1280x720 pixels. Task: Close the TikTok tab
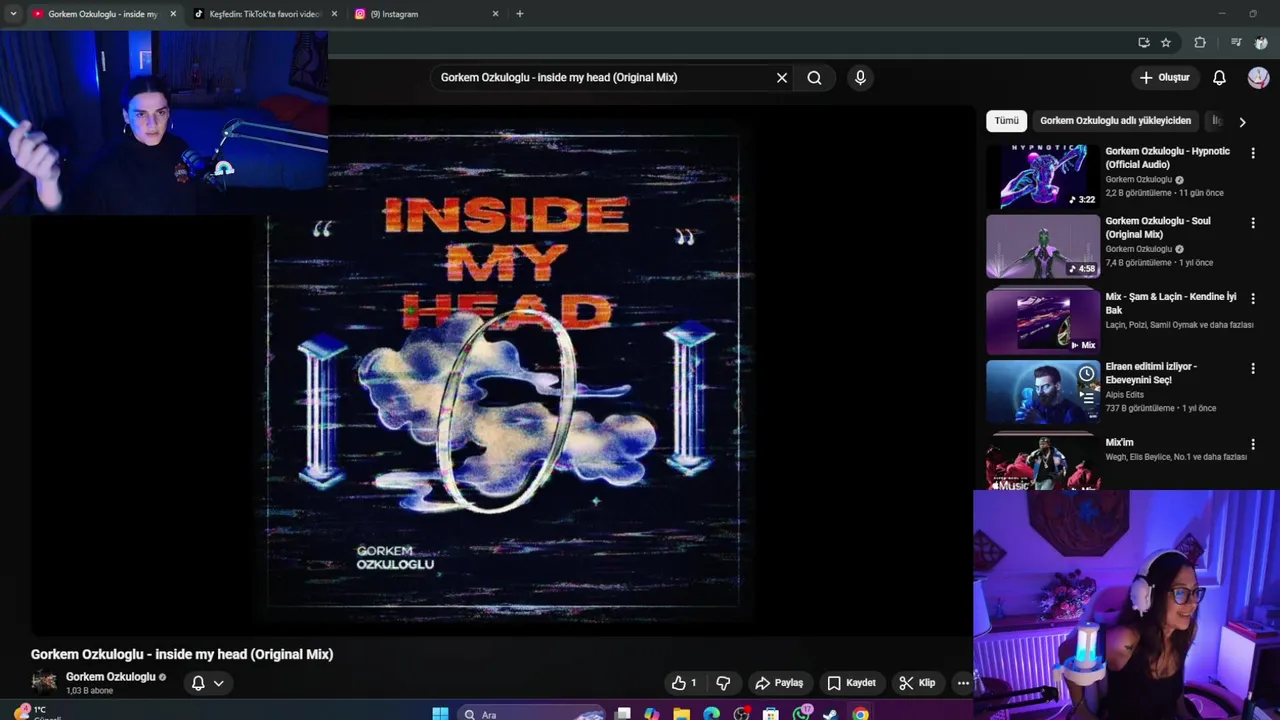(334, 14)
